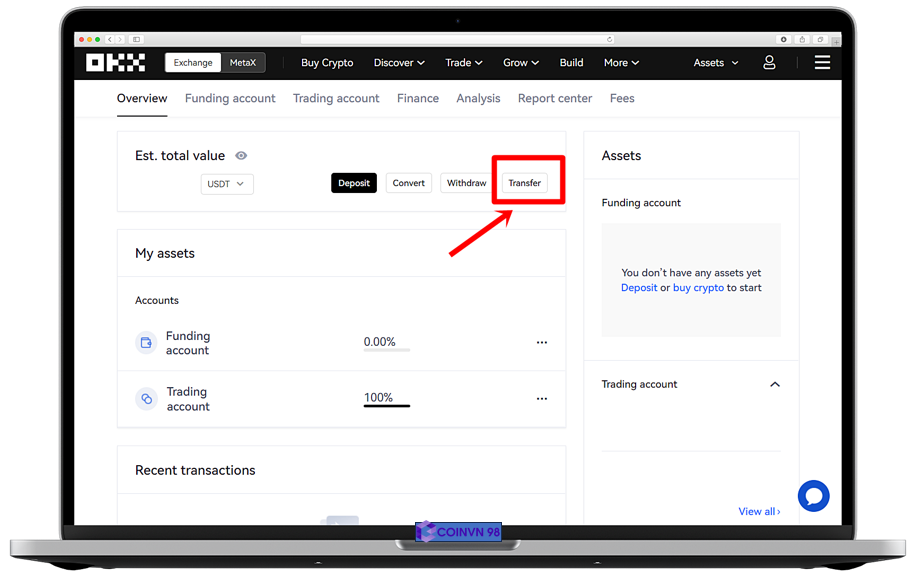Viewport: 914px width, 574px height.
Task: Click the Trading account icon
Action: pos(146,399)
